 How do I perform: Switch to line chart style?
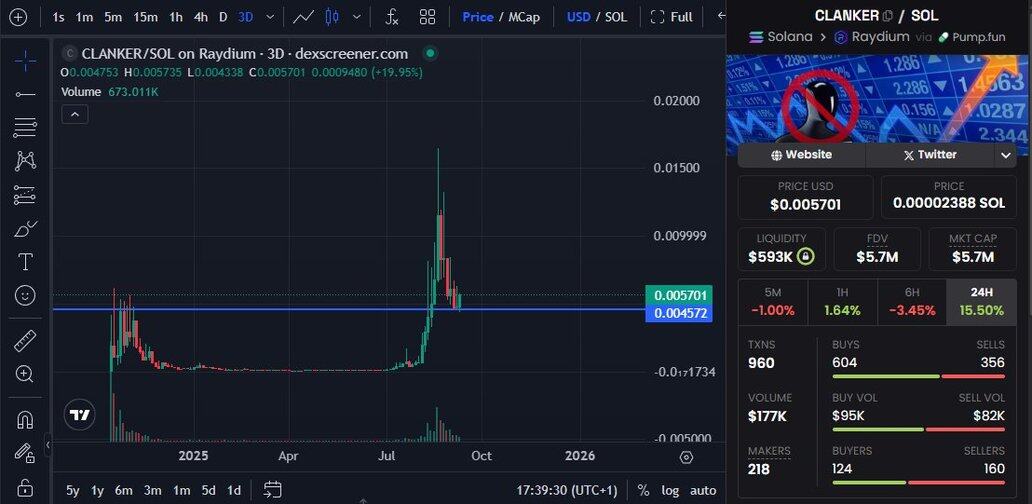click(303, 16)
